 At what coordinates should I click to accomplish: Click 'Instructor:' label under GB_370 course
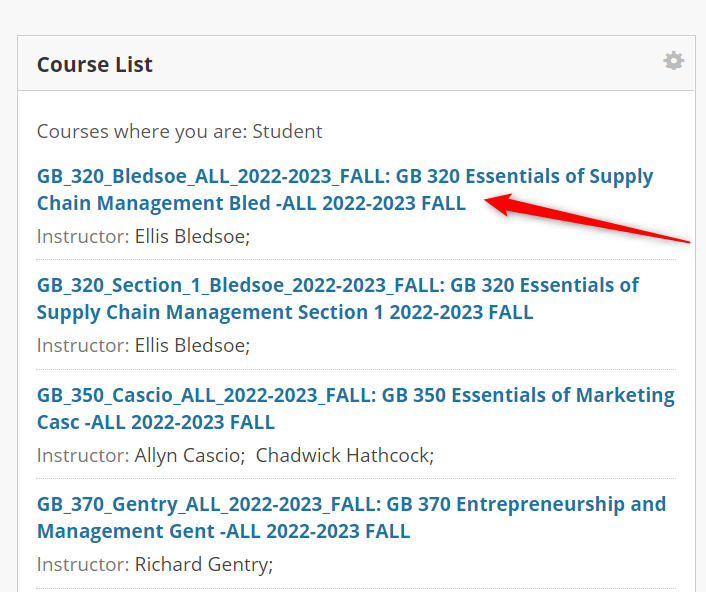click(83, 565)
